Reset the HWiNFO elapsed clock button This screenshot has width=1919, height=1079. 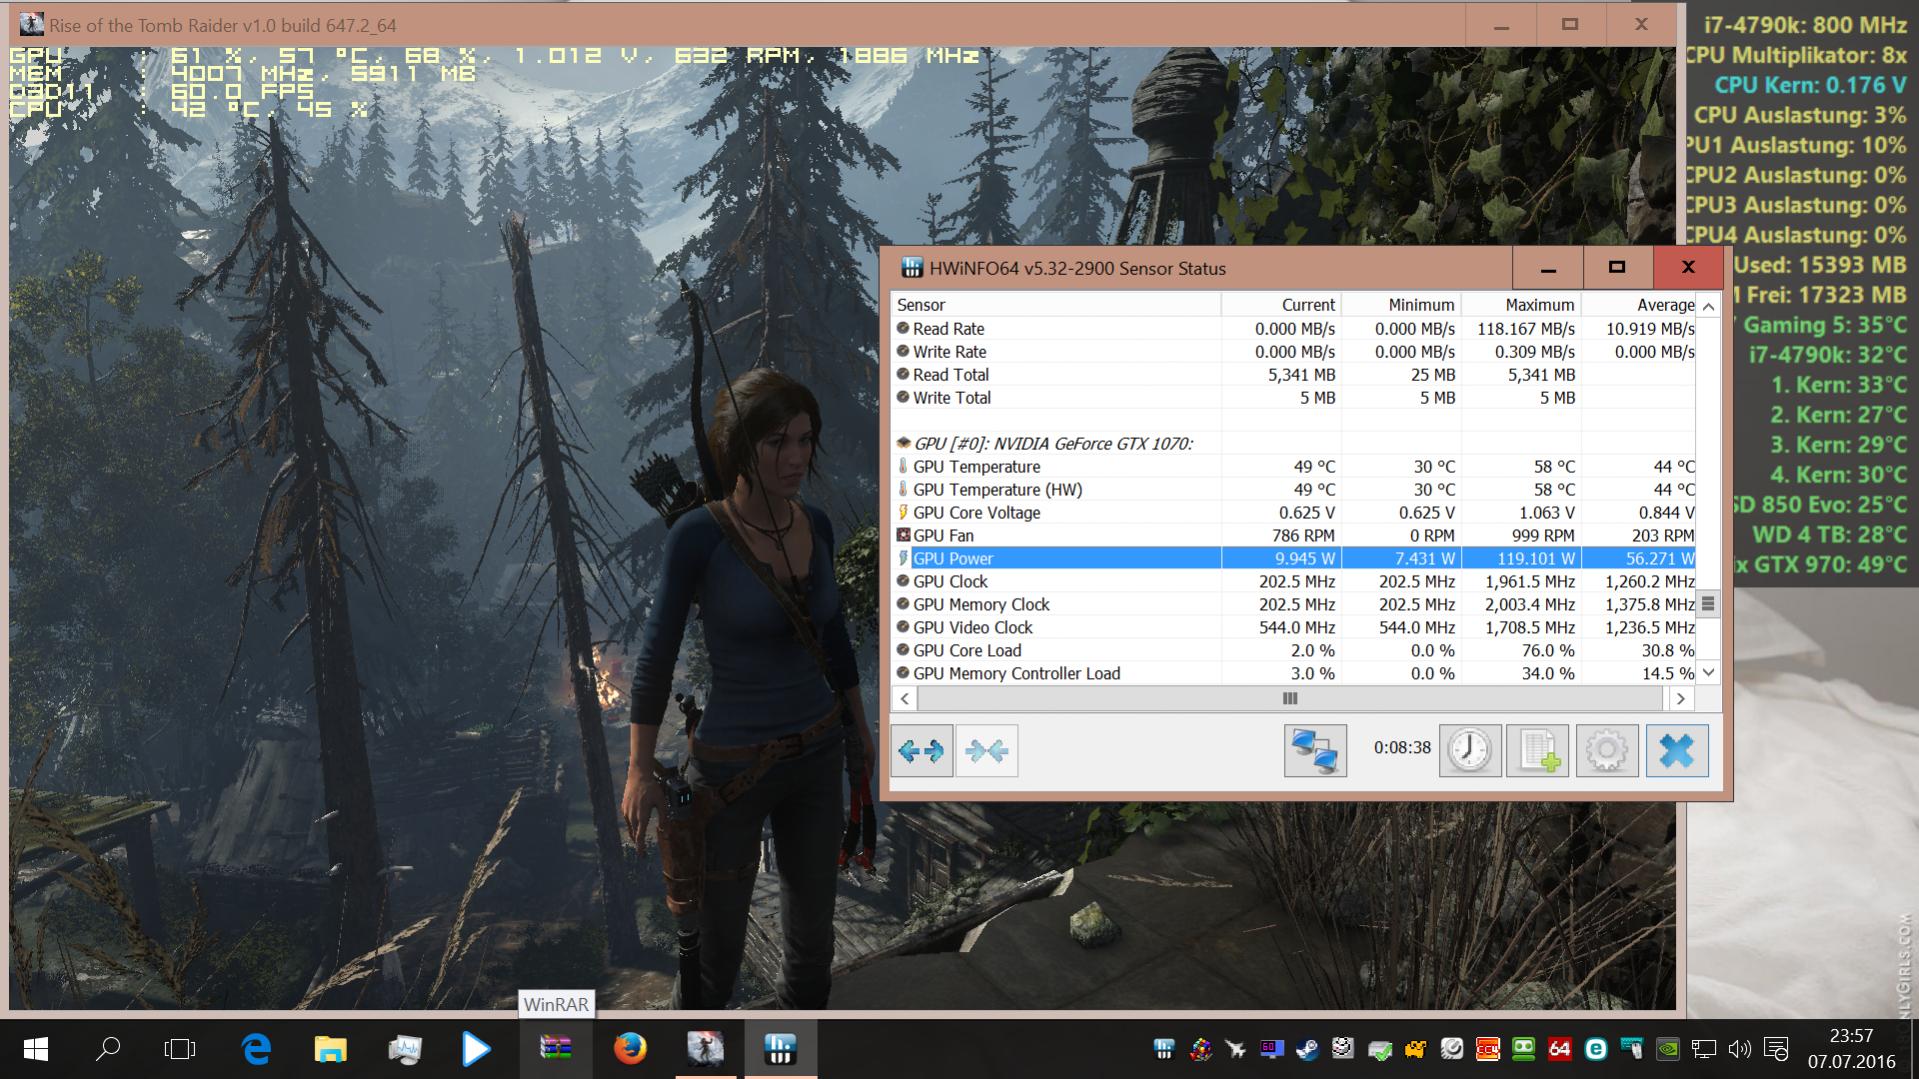pyautogui.click(x=1470, y=751)
